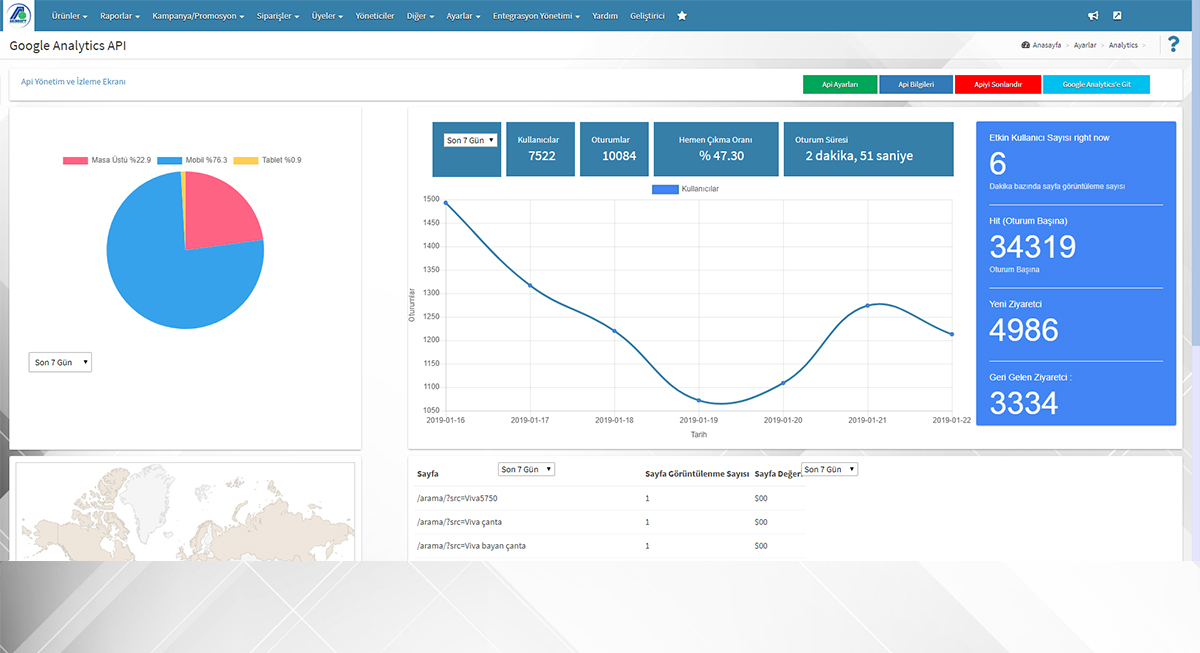
Task: Open help via the question mark icon
Action: coord(1173,45)
